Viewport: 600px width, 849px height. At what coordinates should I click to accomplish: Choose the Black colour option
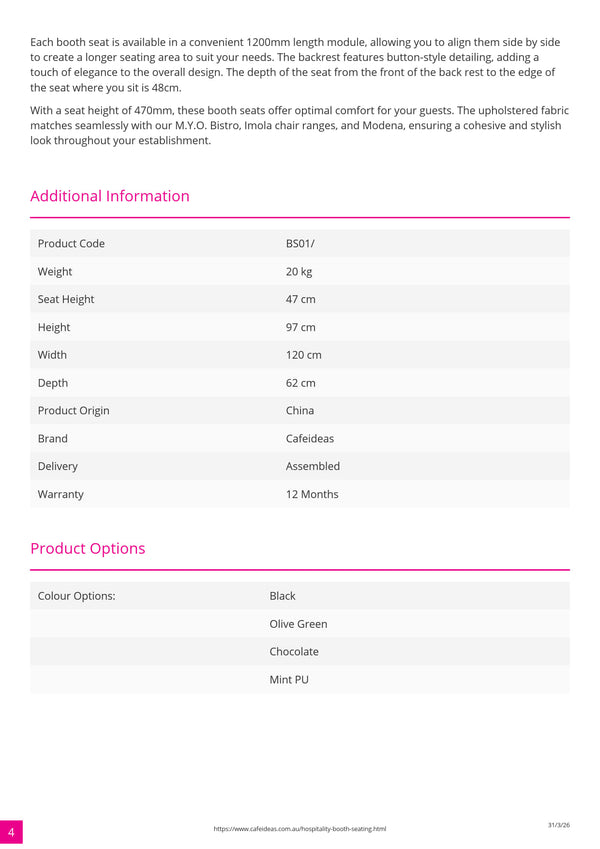coord(282,596)
